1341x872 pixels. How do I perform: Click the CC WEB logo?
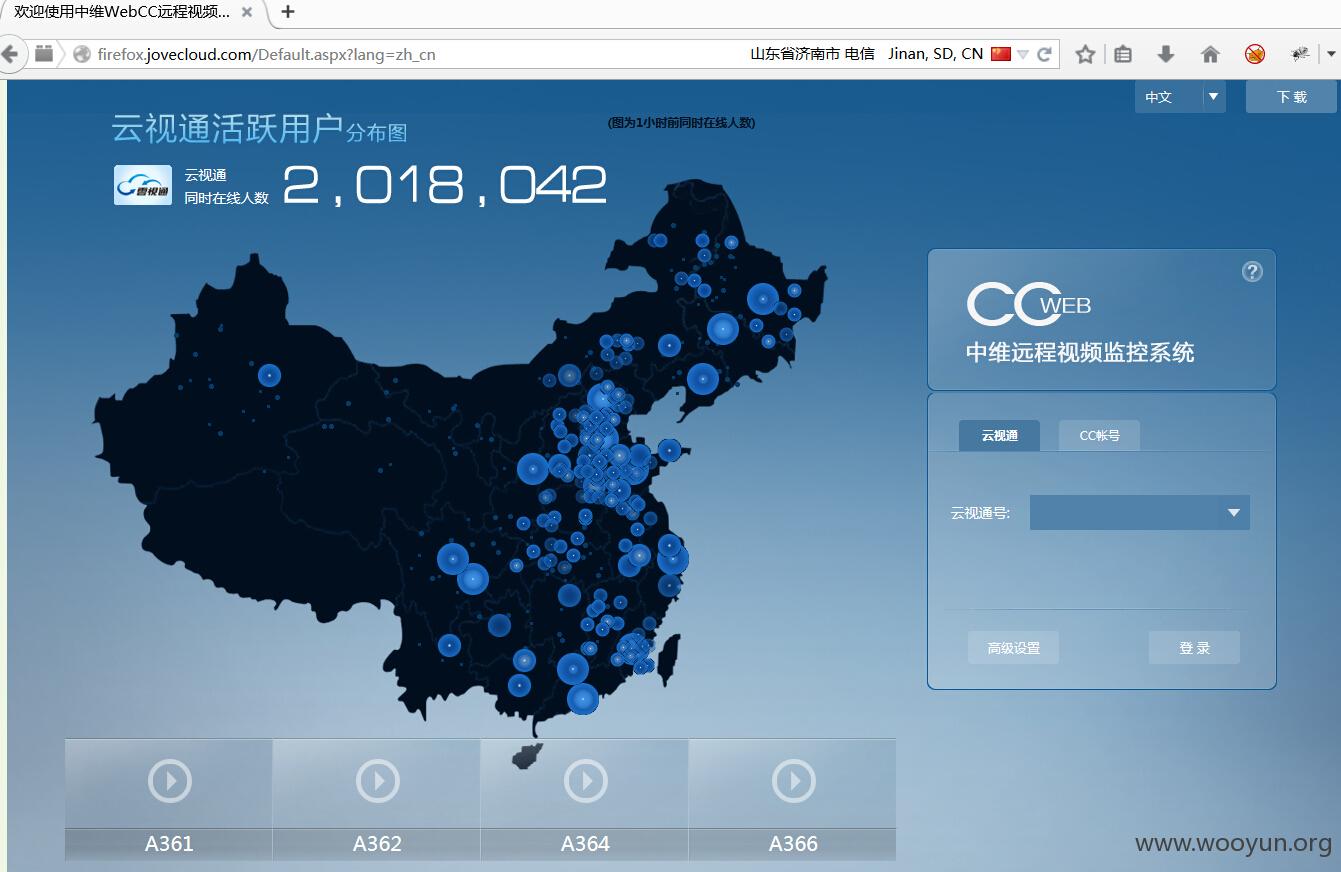click(1029, 304)
